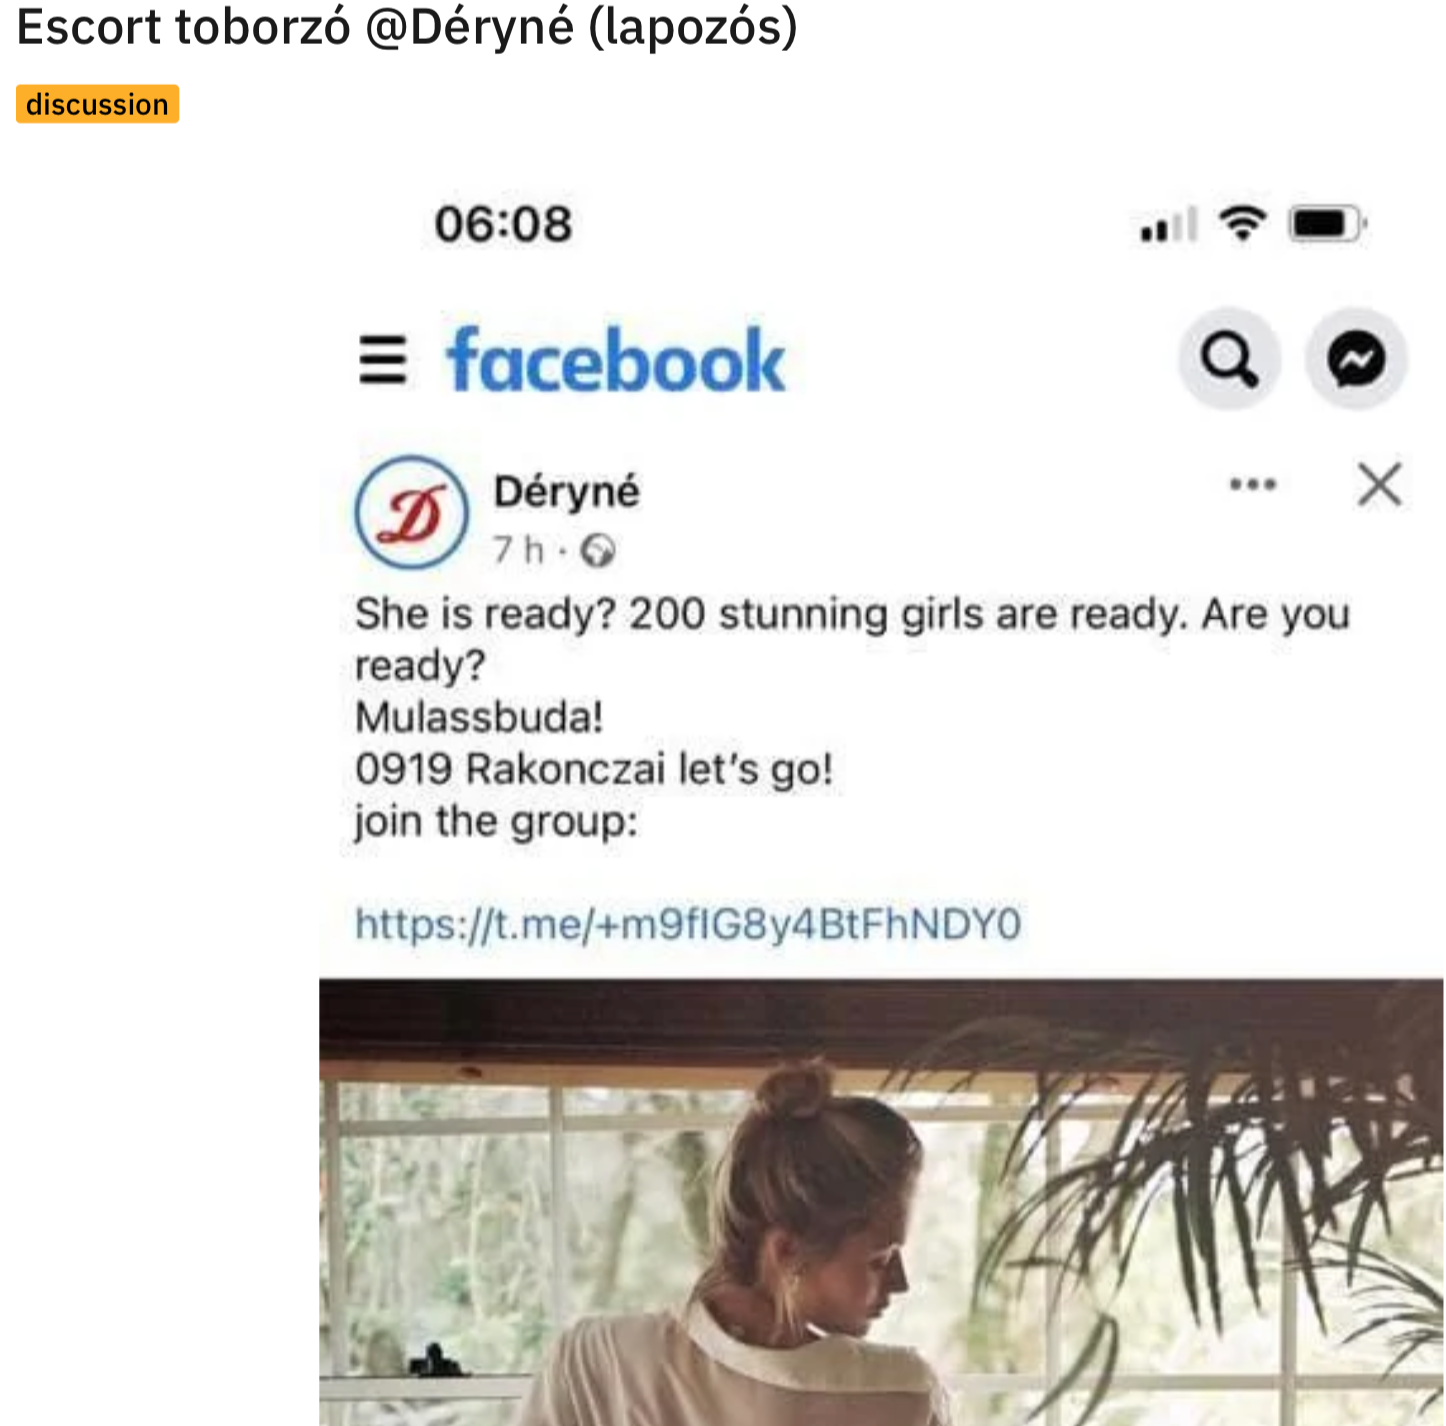The height and width of the screenshot is (1426, 1446).
Task: Click the globe public-visibility icon
Action: pos(598,551)
